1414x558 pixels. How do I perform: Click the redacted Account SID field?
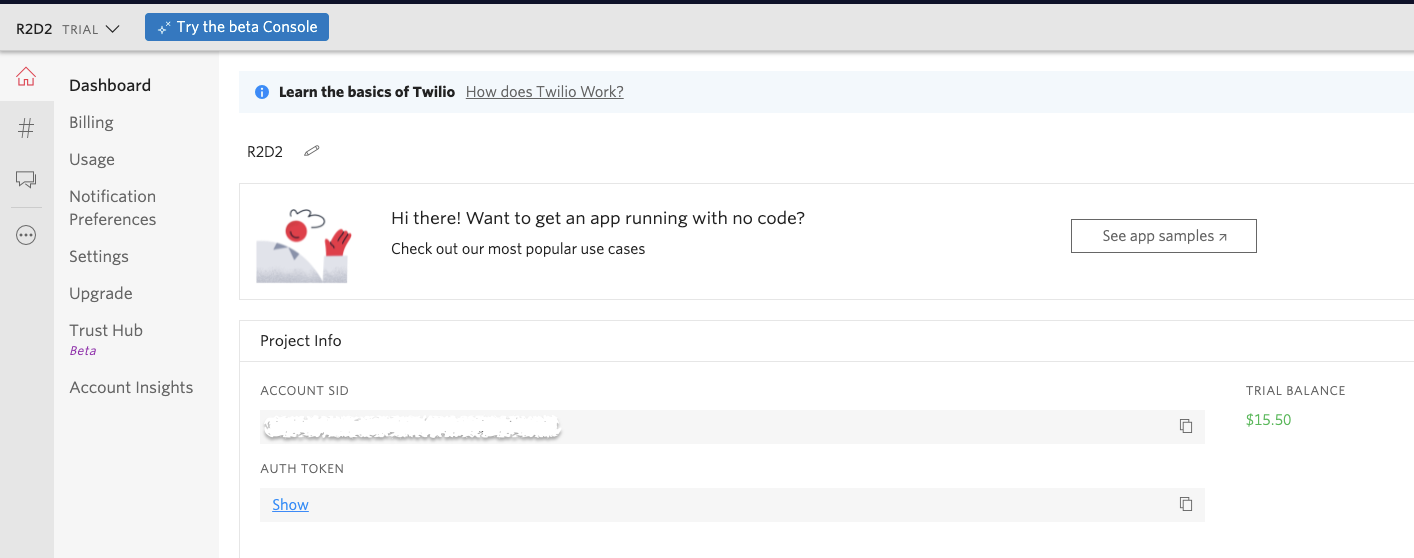pos(732,427)
